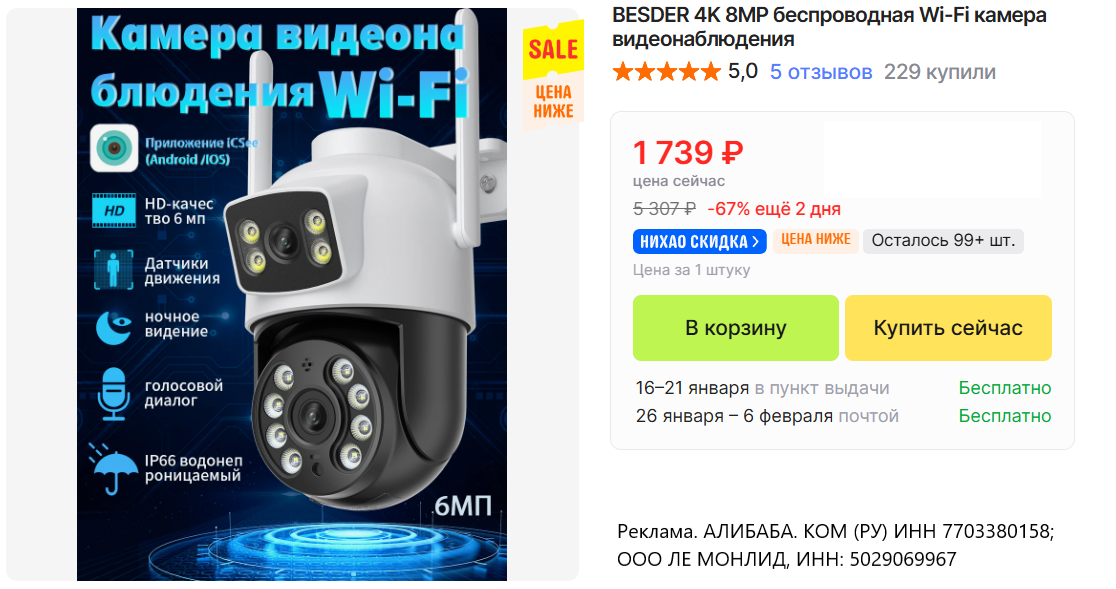Screen dimensions: 1116x589
Task: Click the ЦЕНА НИЖЕ badge under SALE
Action: (x=553, y=101)
